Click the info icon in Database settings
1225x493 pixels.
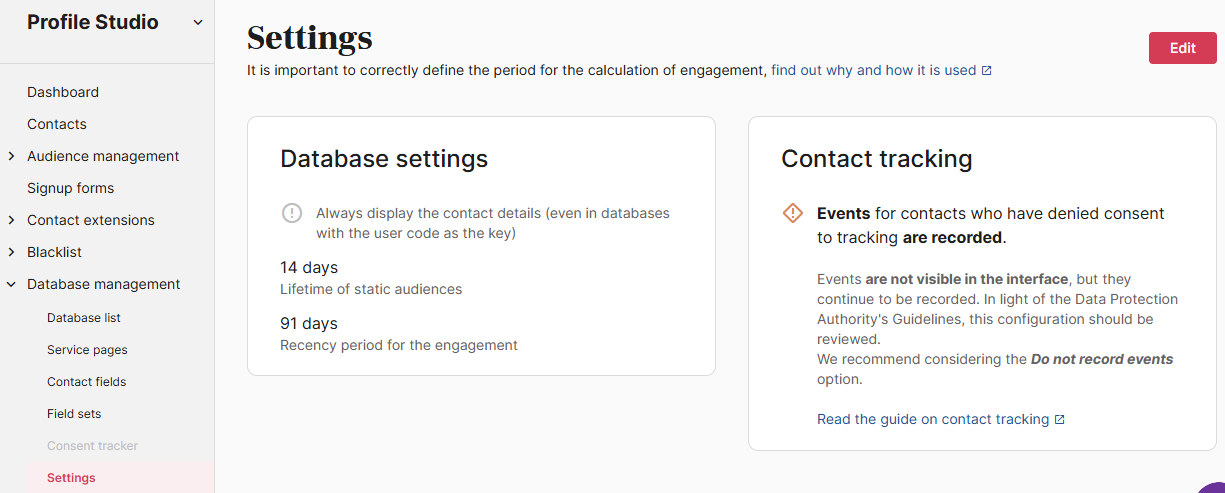tap(292, 213)
